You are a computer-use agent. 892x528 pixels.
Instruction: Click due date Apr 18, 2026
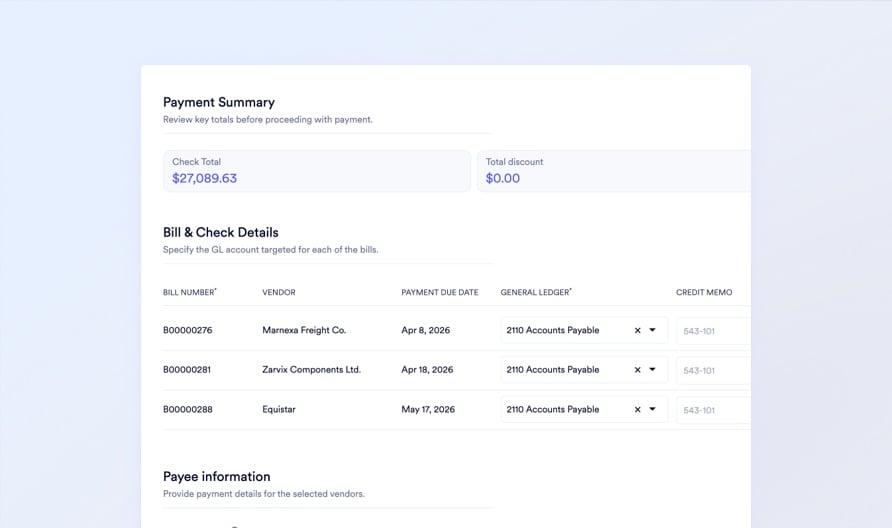[x=427, y=370]
